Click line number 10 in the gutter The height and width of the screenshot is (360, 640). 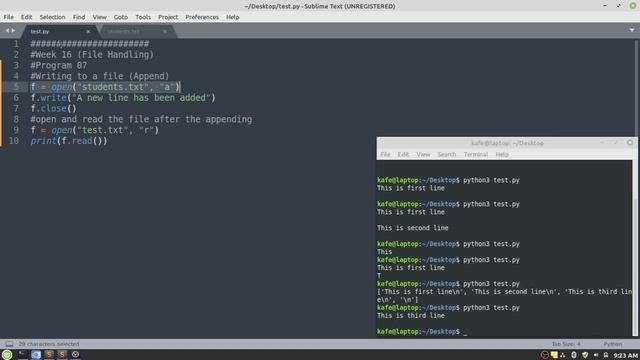point(14,141)
